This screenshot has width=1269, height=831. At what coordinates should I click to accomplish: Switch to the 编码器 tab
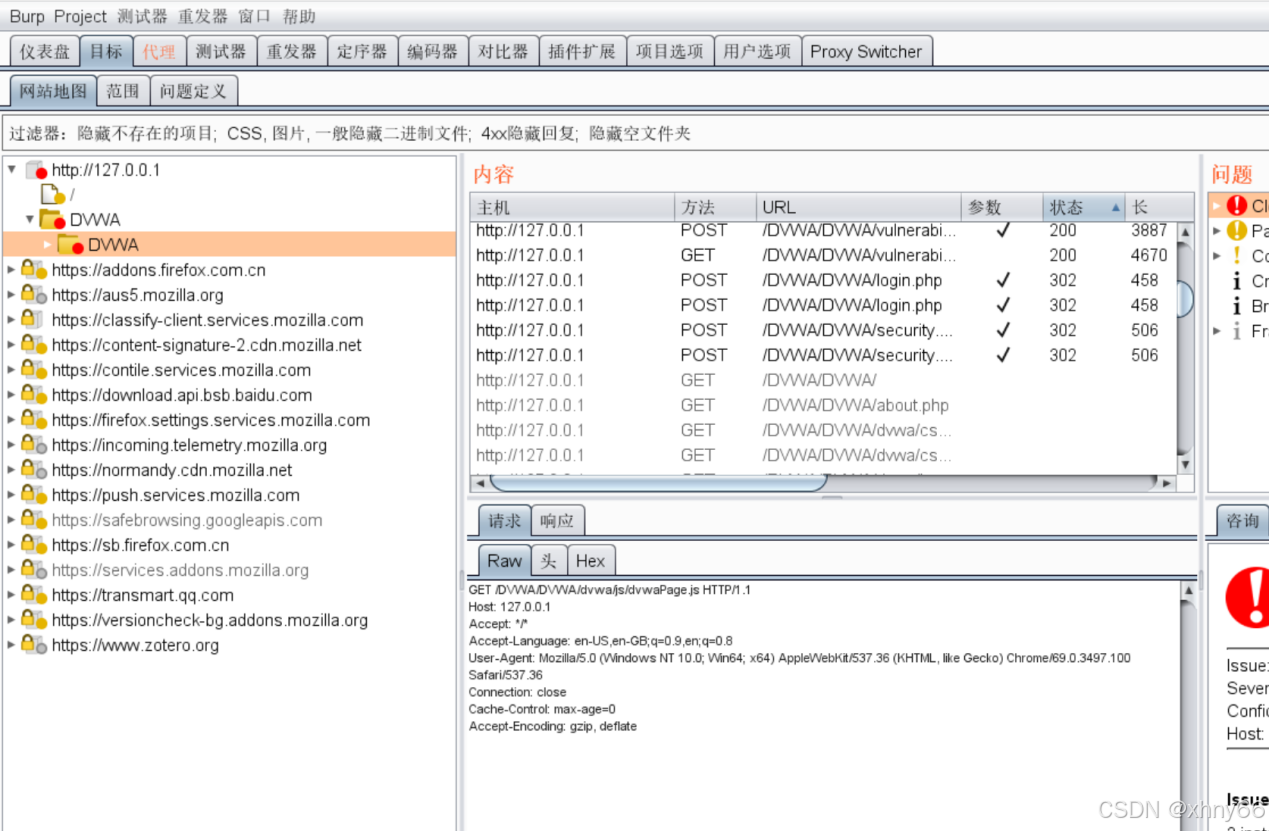[432, 51]
